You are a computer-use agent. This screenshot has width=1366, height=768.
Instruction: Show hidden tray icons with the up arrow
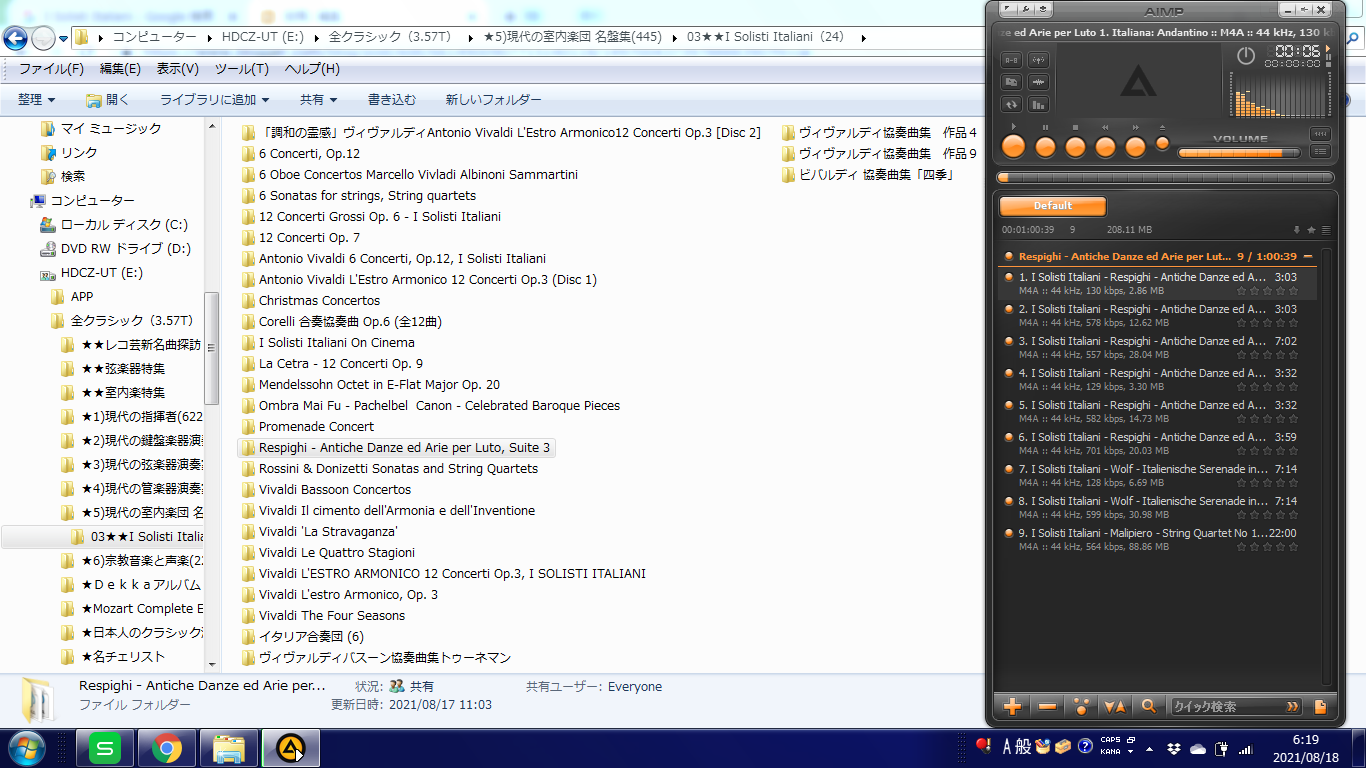(1149, 748)
